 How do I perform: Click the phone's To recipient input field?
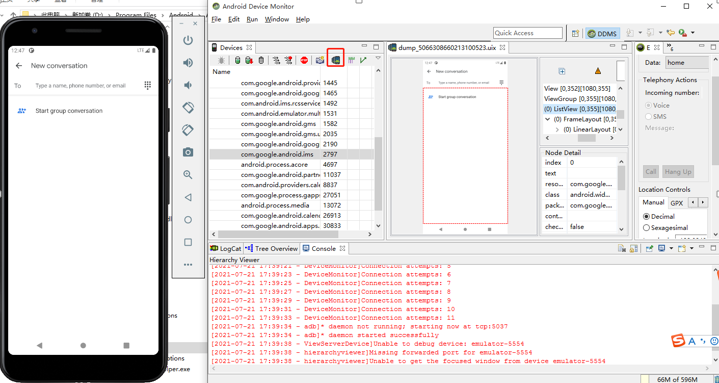[80, 85]
